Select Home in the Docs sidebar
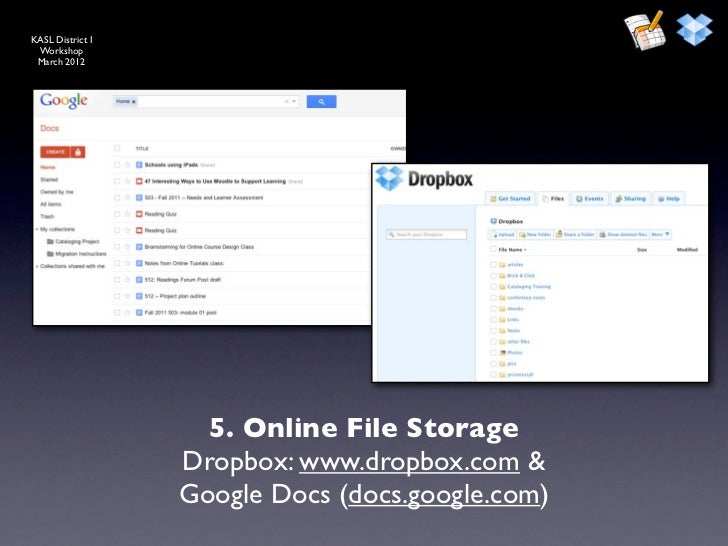The image size is (728, 546). tap(48, 167)
